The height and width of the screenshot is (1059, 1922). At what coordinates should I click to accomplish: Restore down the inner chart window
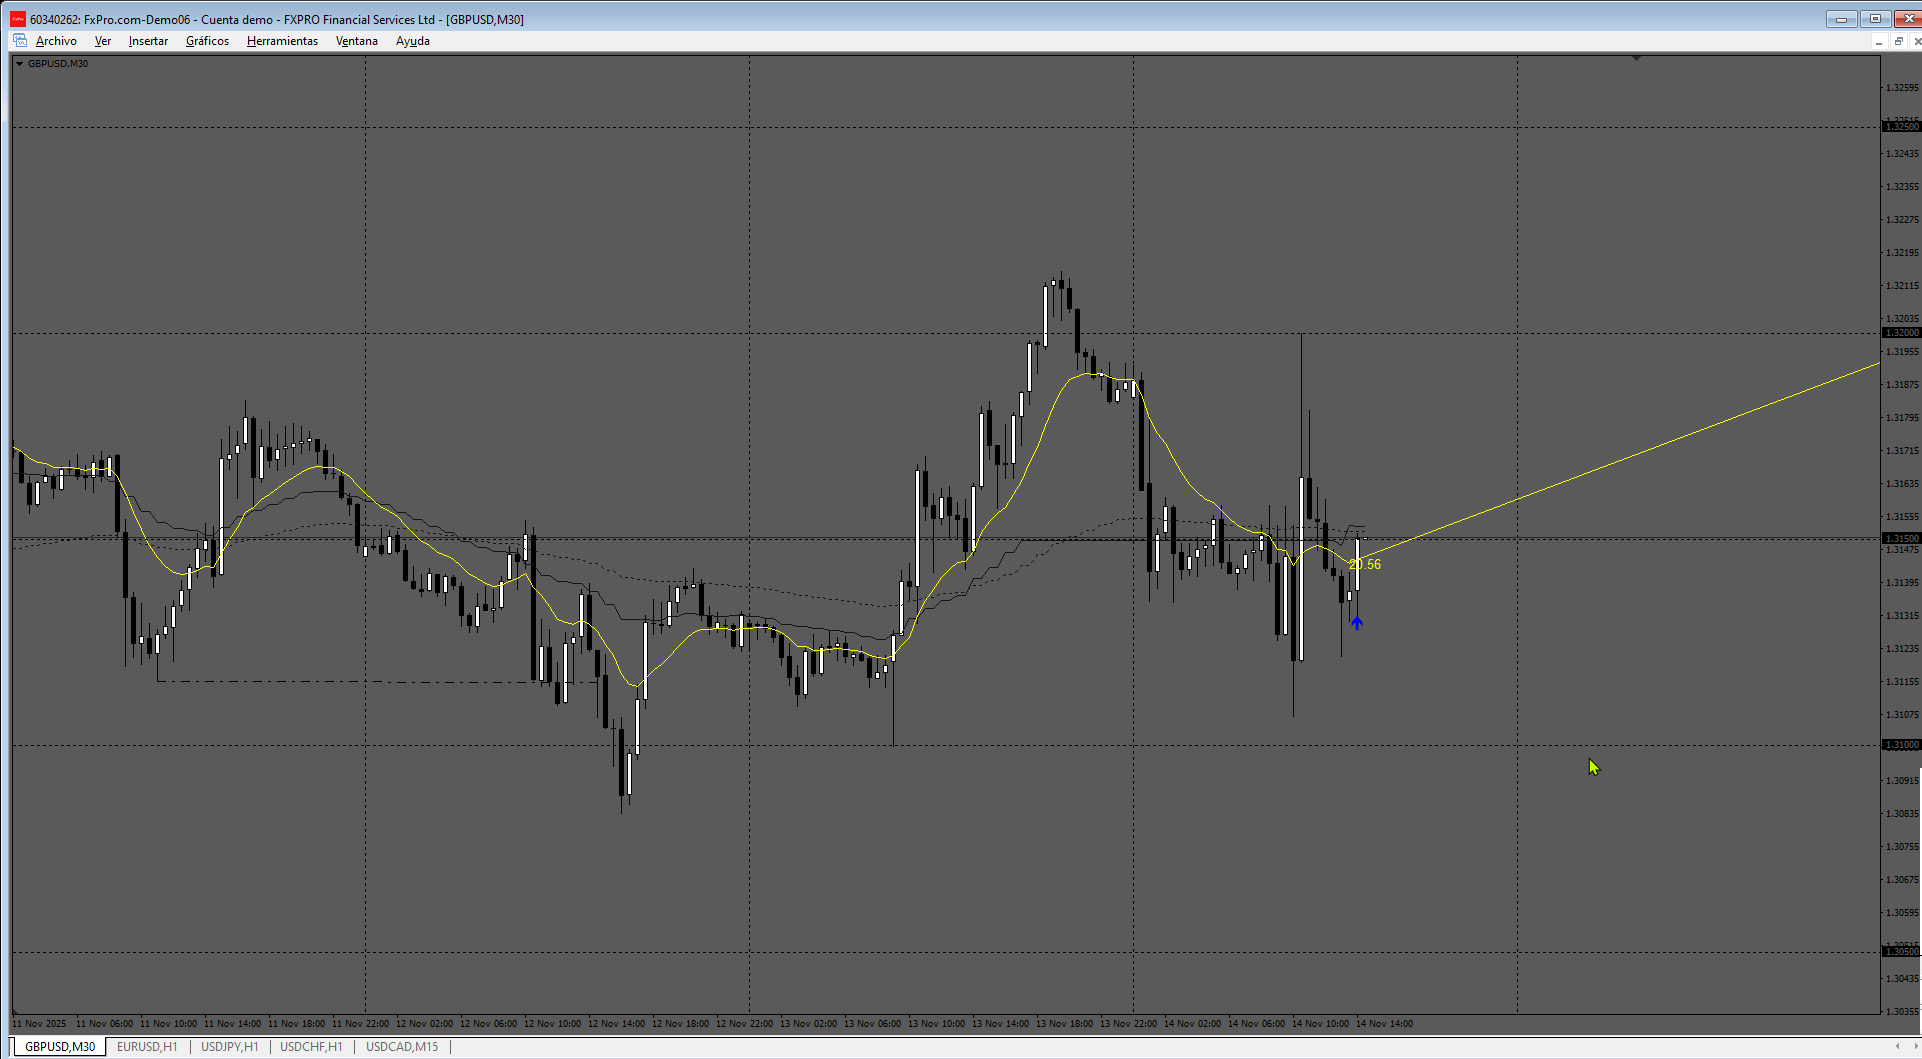click(1898, 42)
